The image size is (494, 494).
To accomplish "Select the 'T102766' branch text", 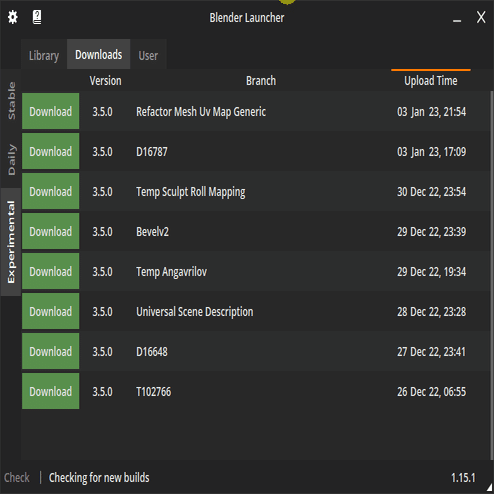I will [x=154, y=392].
